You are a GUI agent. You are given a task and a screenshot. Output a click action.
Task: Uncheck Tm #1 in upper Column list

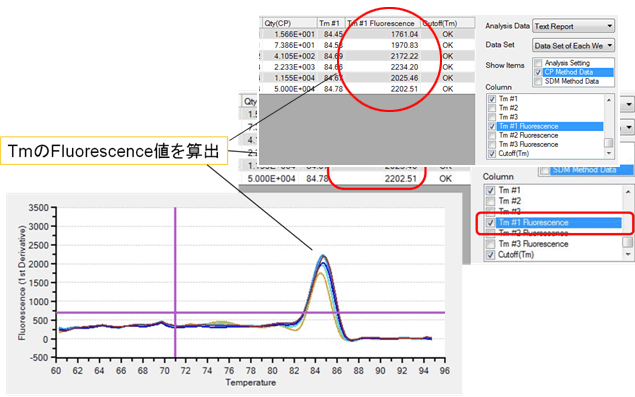point(492,99)
